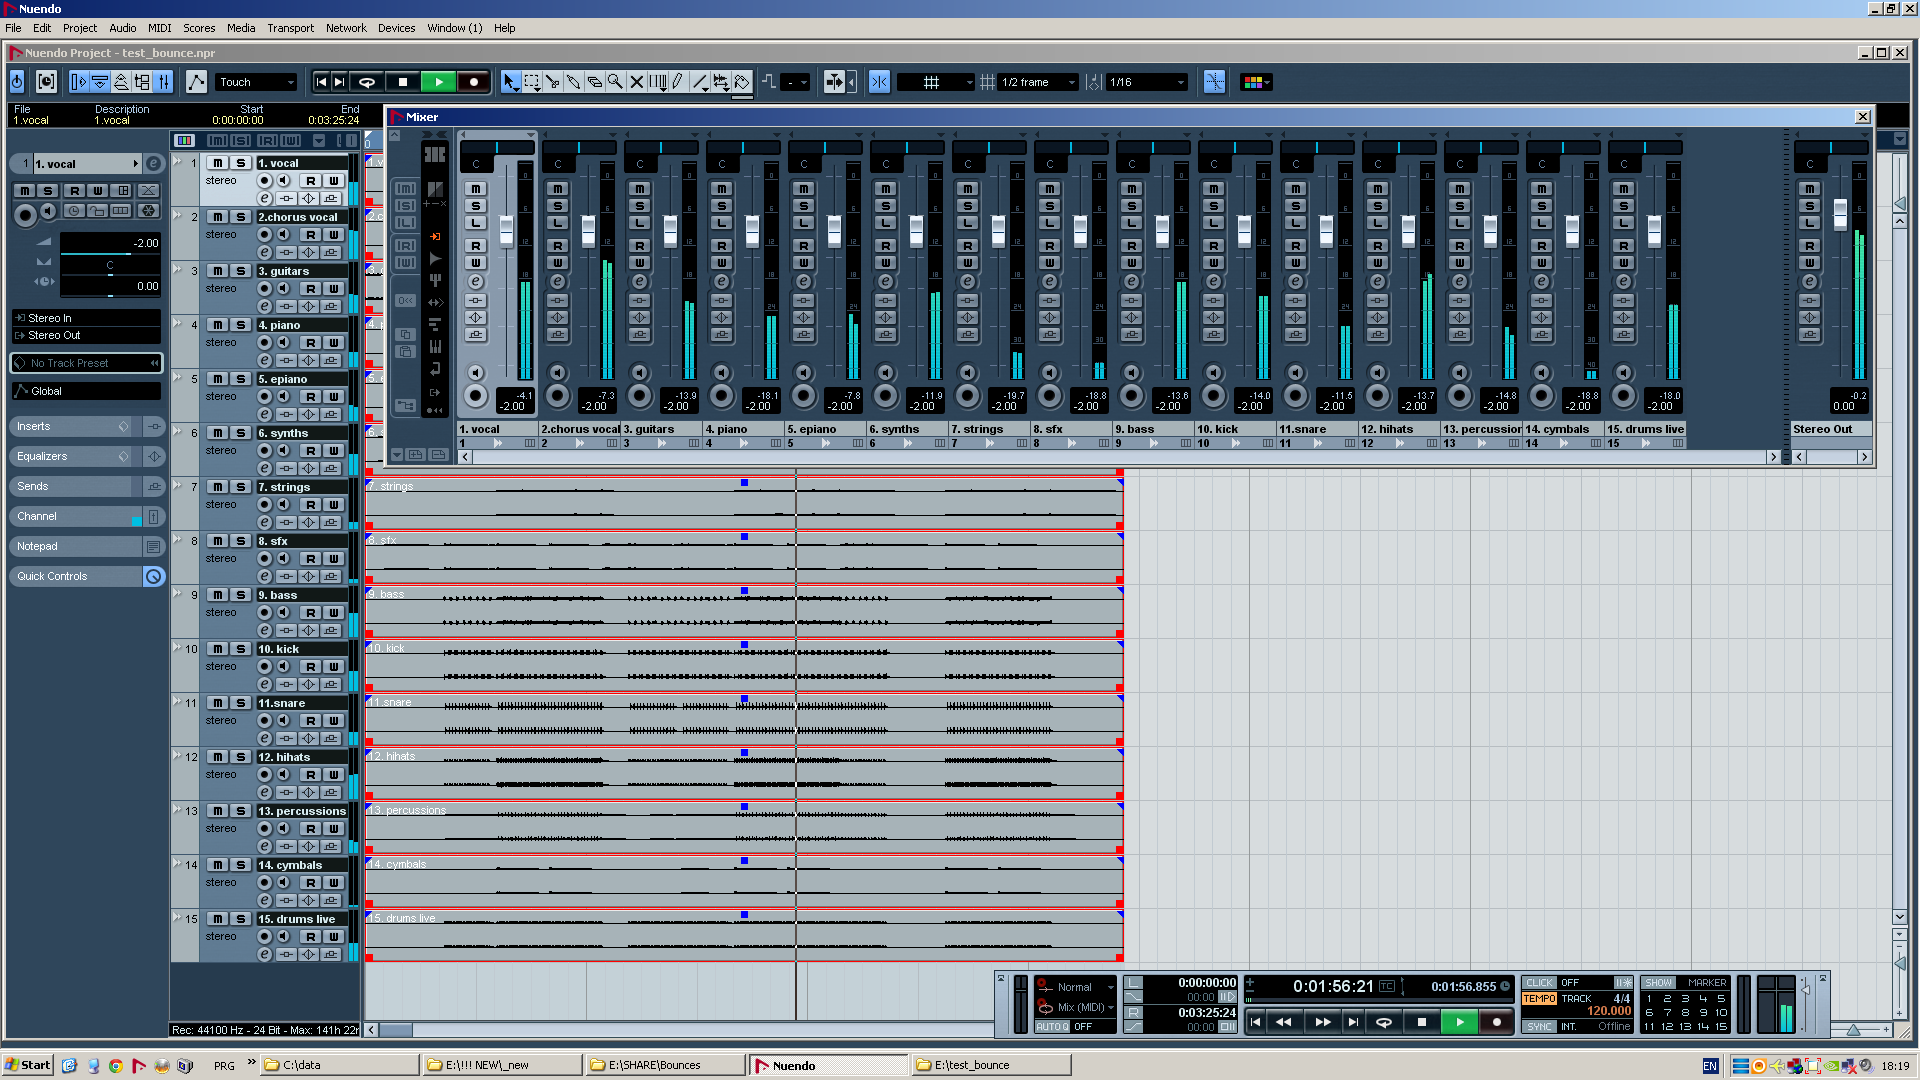This screenshot has width=1920, height=1080.
Task: Click the 1. vocal mixer volume fader
Action: pos(506,230)
